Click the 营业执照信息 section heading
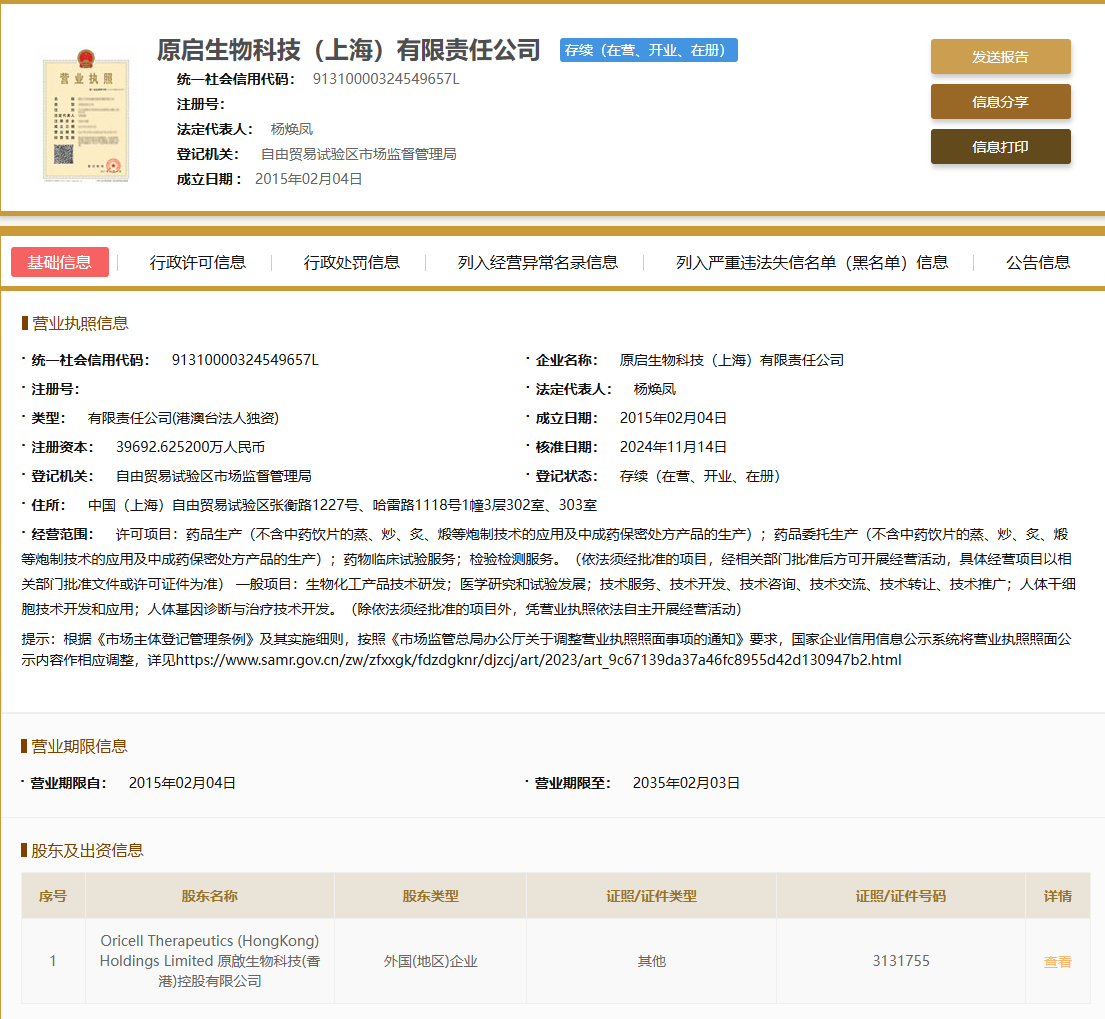Screen dimensions: 1105x1019 [x=80, y=323]
